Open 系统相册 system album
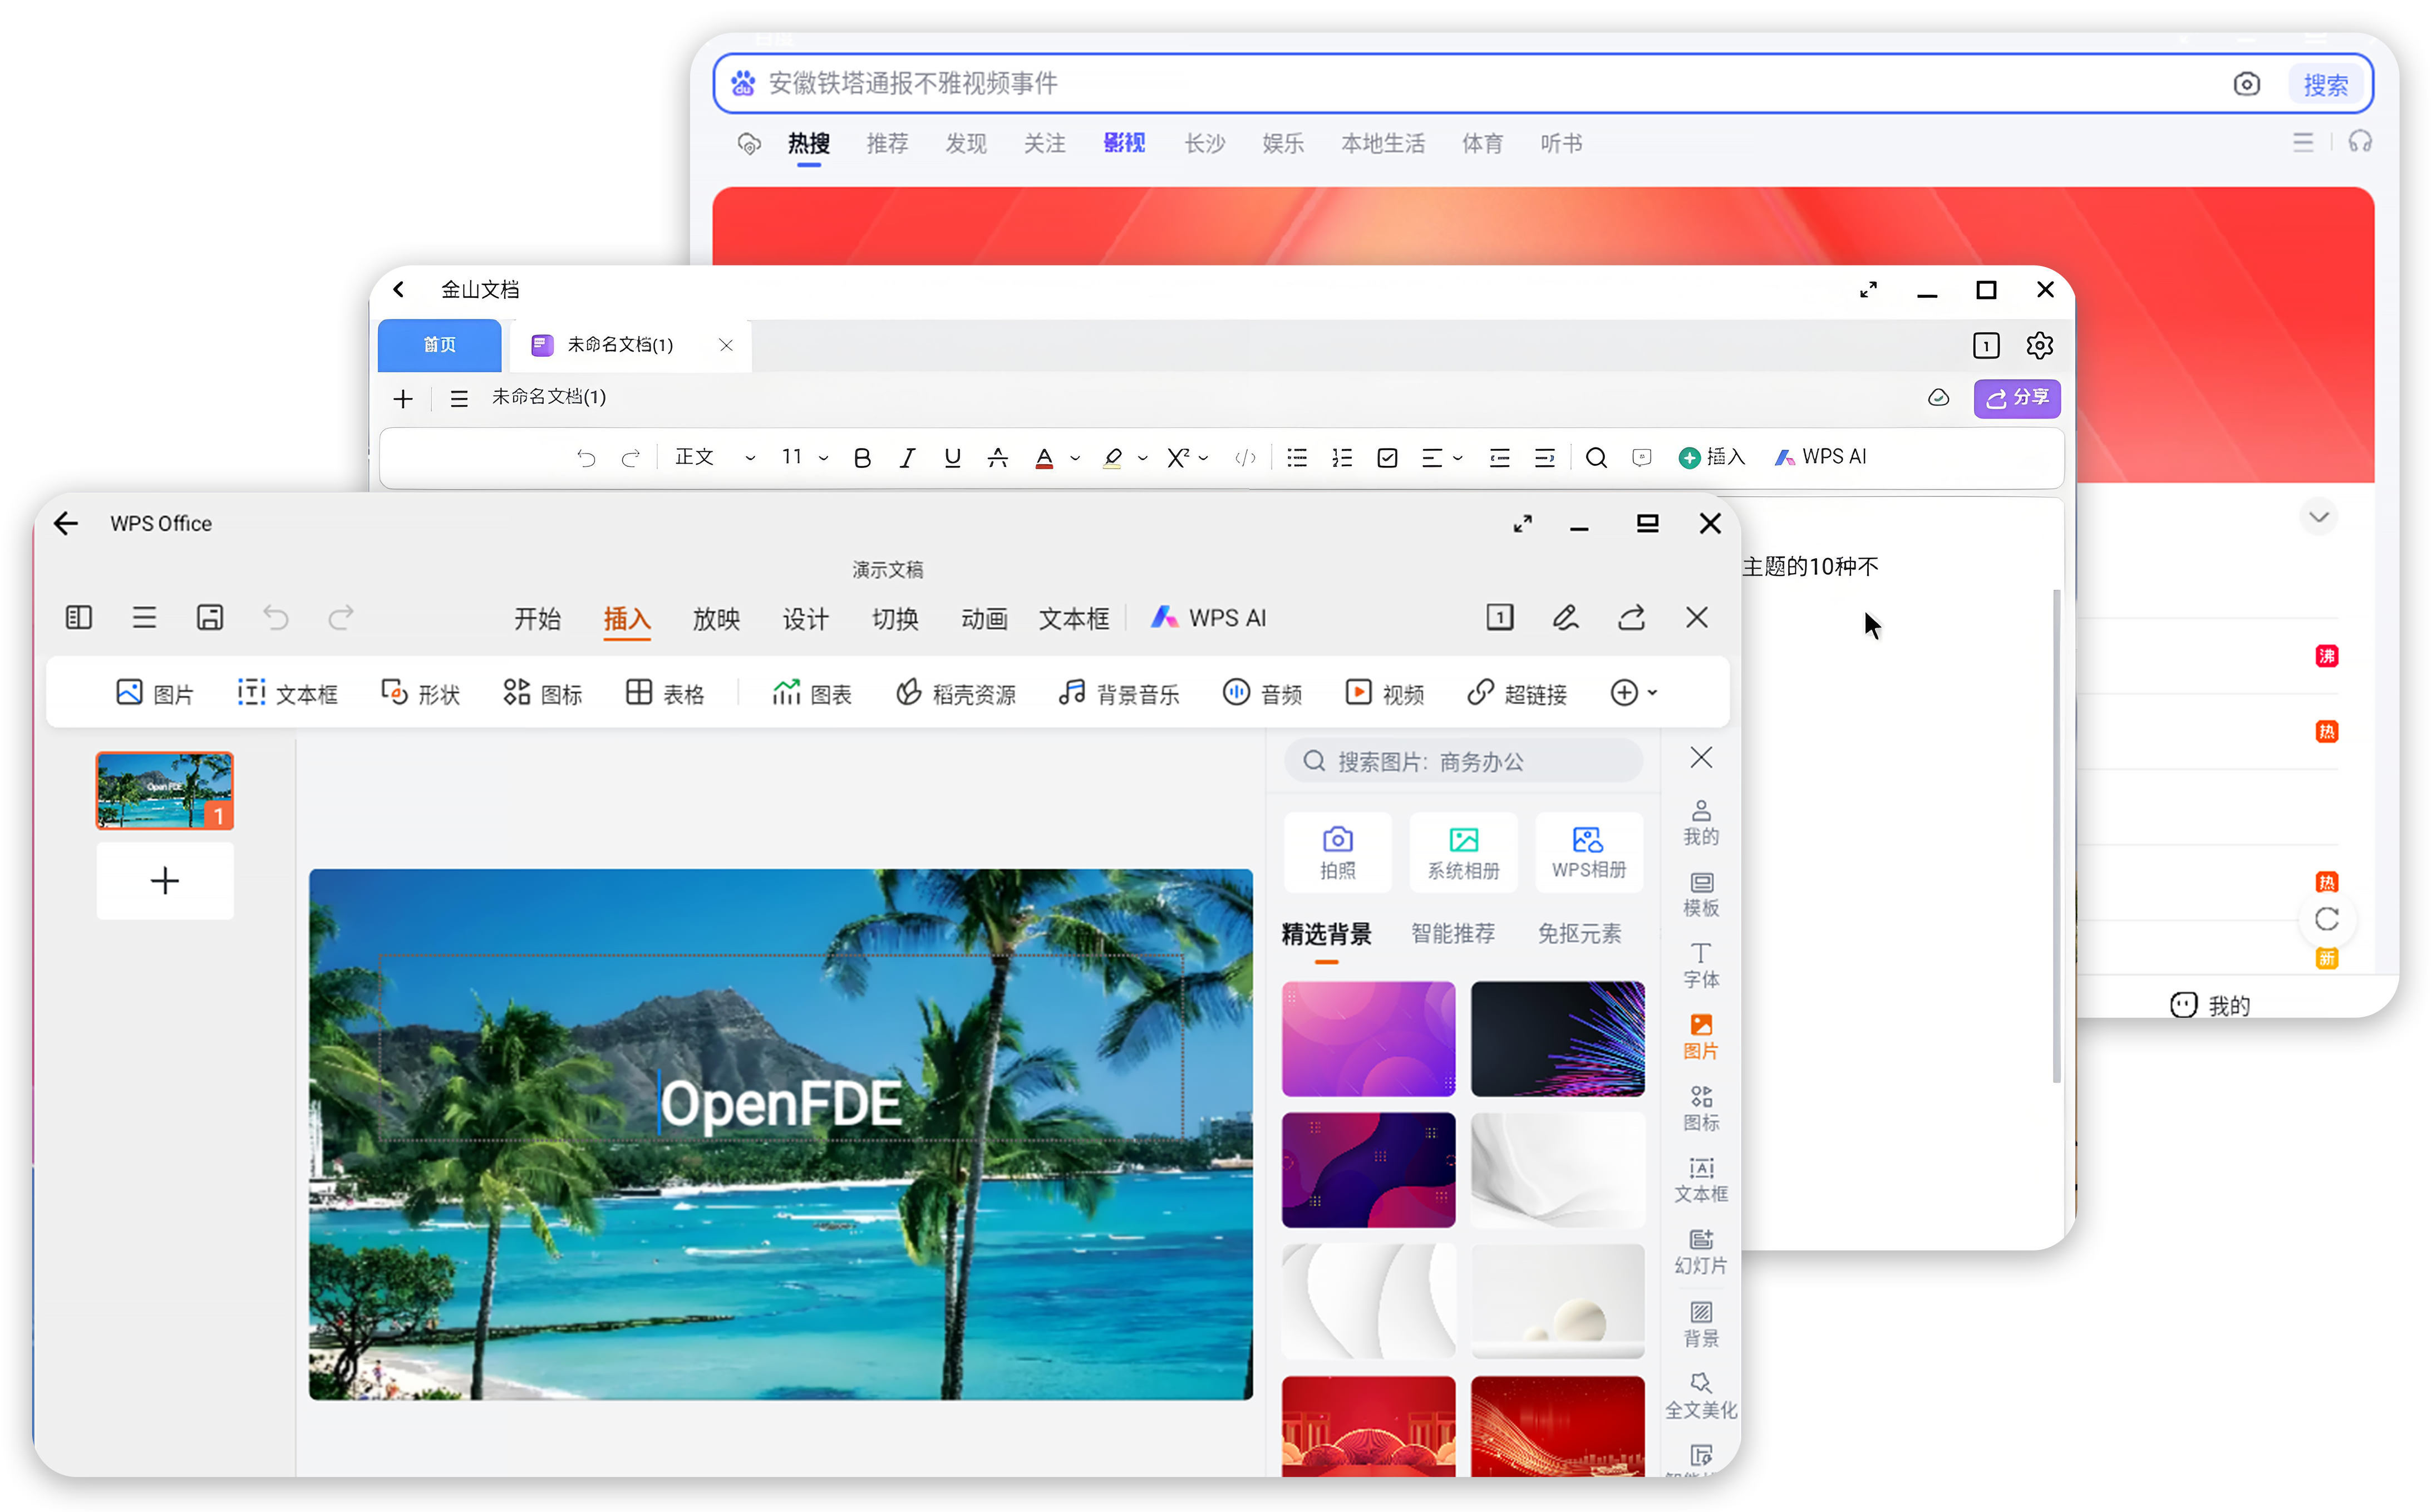 [x=1464, y=852]
